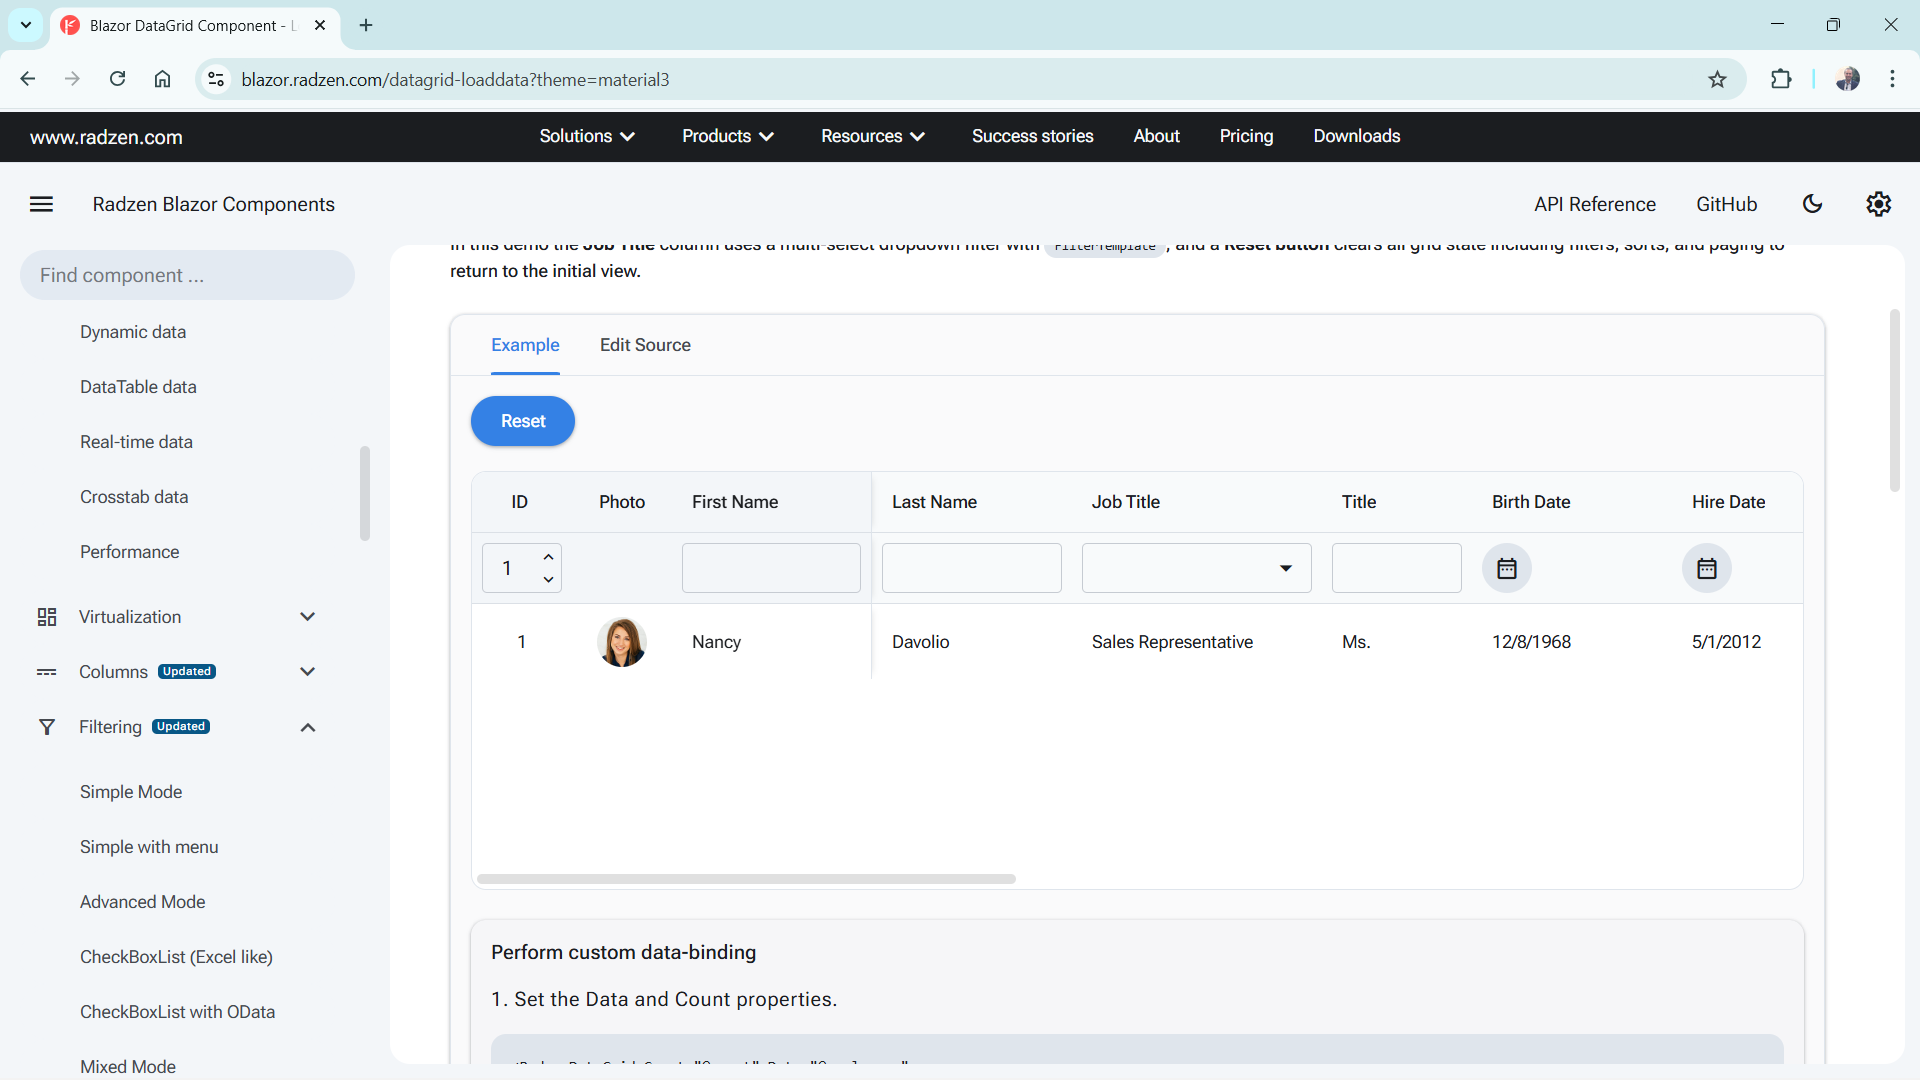This screenshot has height=1080, width=1920.
Task: Open Downloads page
Action: (x=1356, y=136)
